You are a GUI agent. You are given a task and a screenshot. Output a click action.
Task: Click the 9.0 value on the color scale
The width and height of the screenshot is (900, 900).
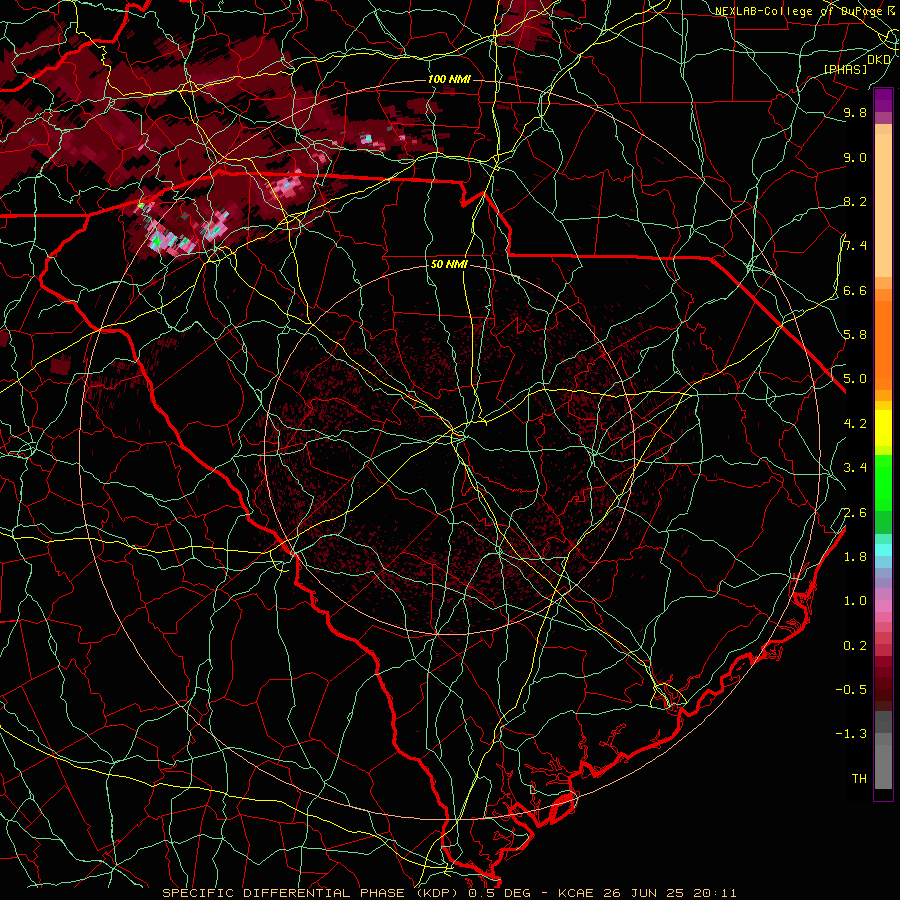click(855, 157)
